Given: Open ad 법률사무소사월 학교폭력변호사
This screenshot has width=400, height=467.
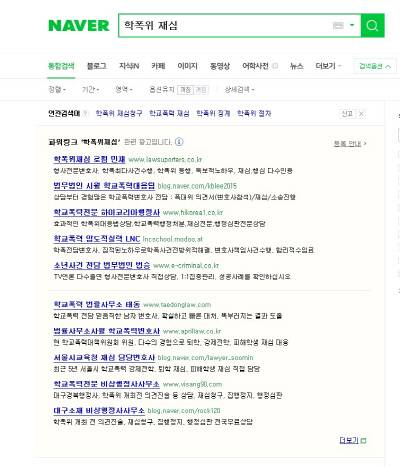Looking at the screenshot, I should pyautogui.click(x=107, y=331).
